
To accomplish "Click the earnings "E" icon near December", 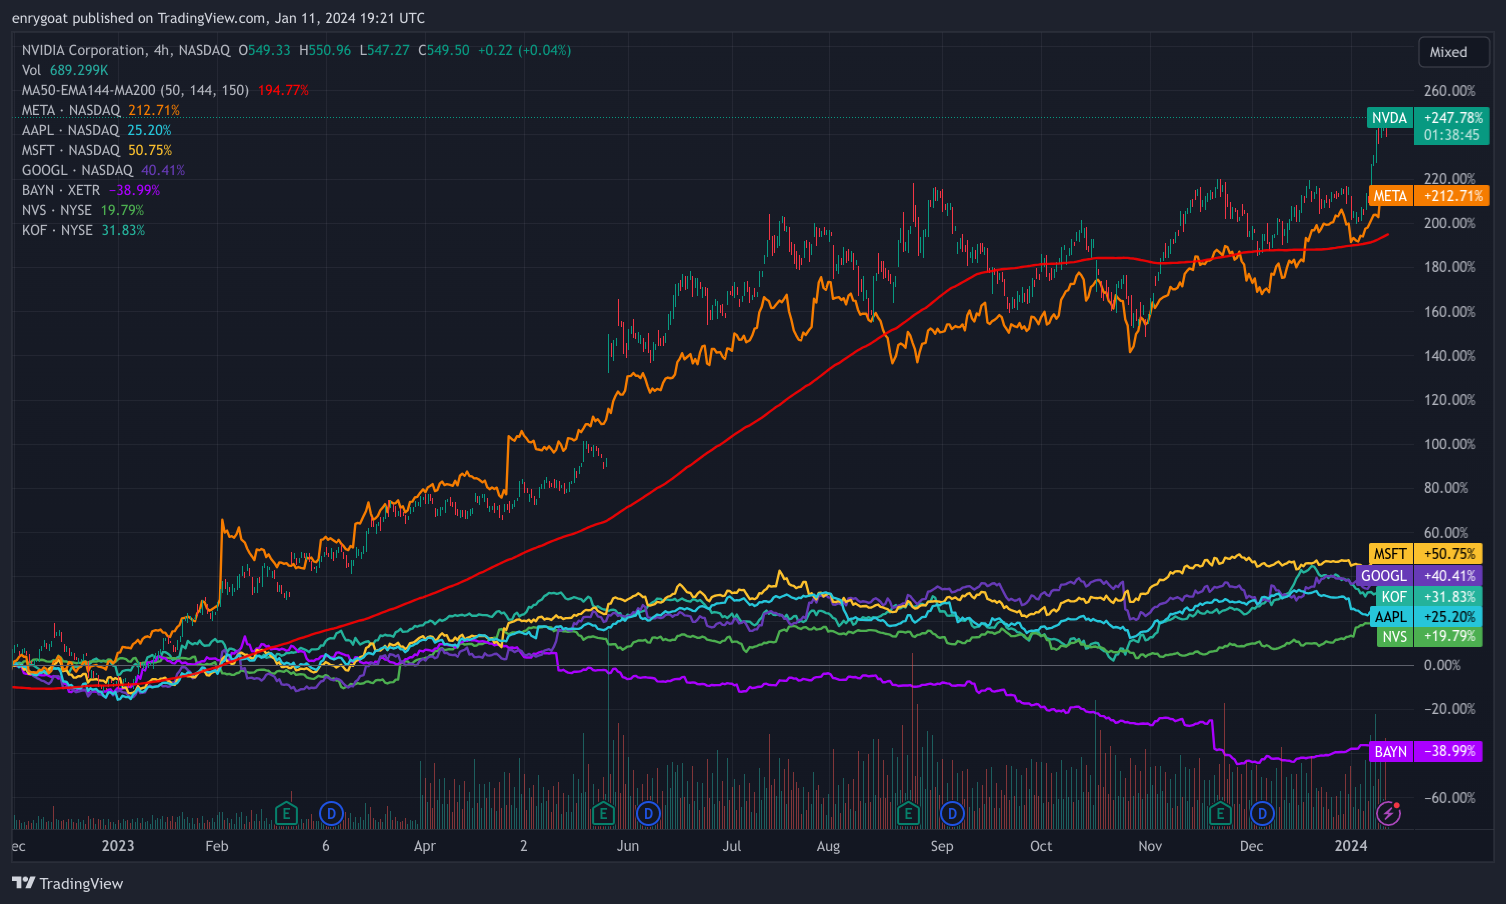I will pos(1219,814).
